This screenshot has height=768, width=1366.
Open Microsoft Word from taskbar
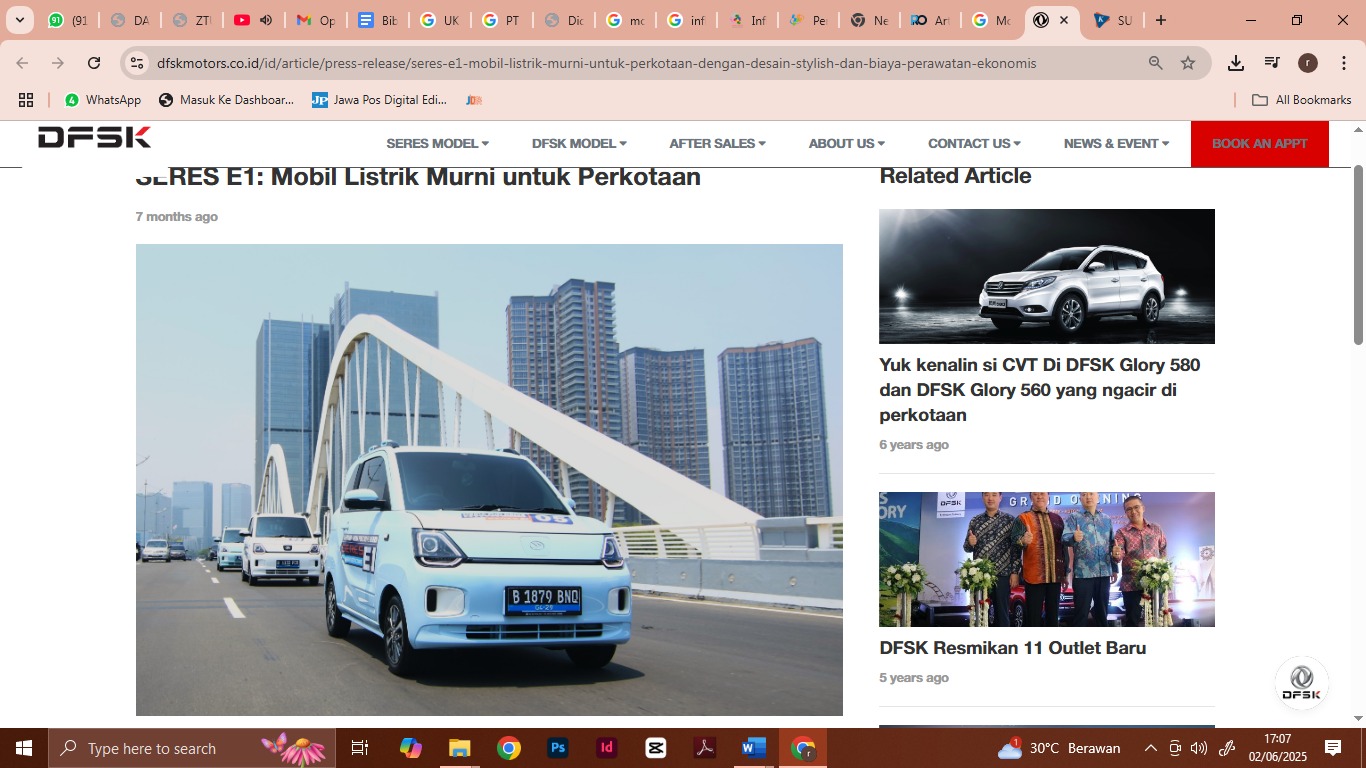click(754, 748)
